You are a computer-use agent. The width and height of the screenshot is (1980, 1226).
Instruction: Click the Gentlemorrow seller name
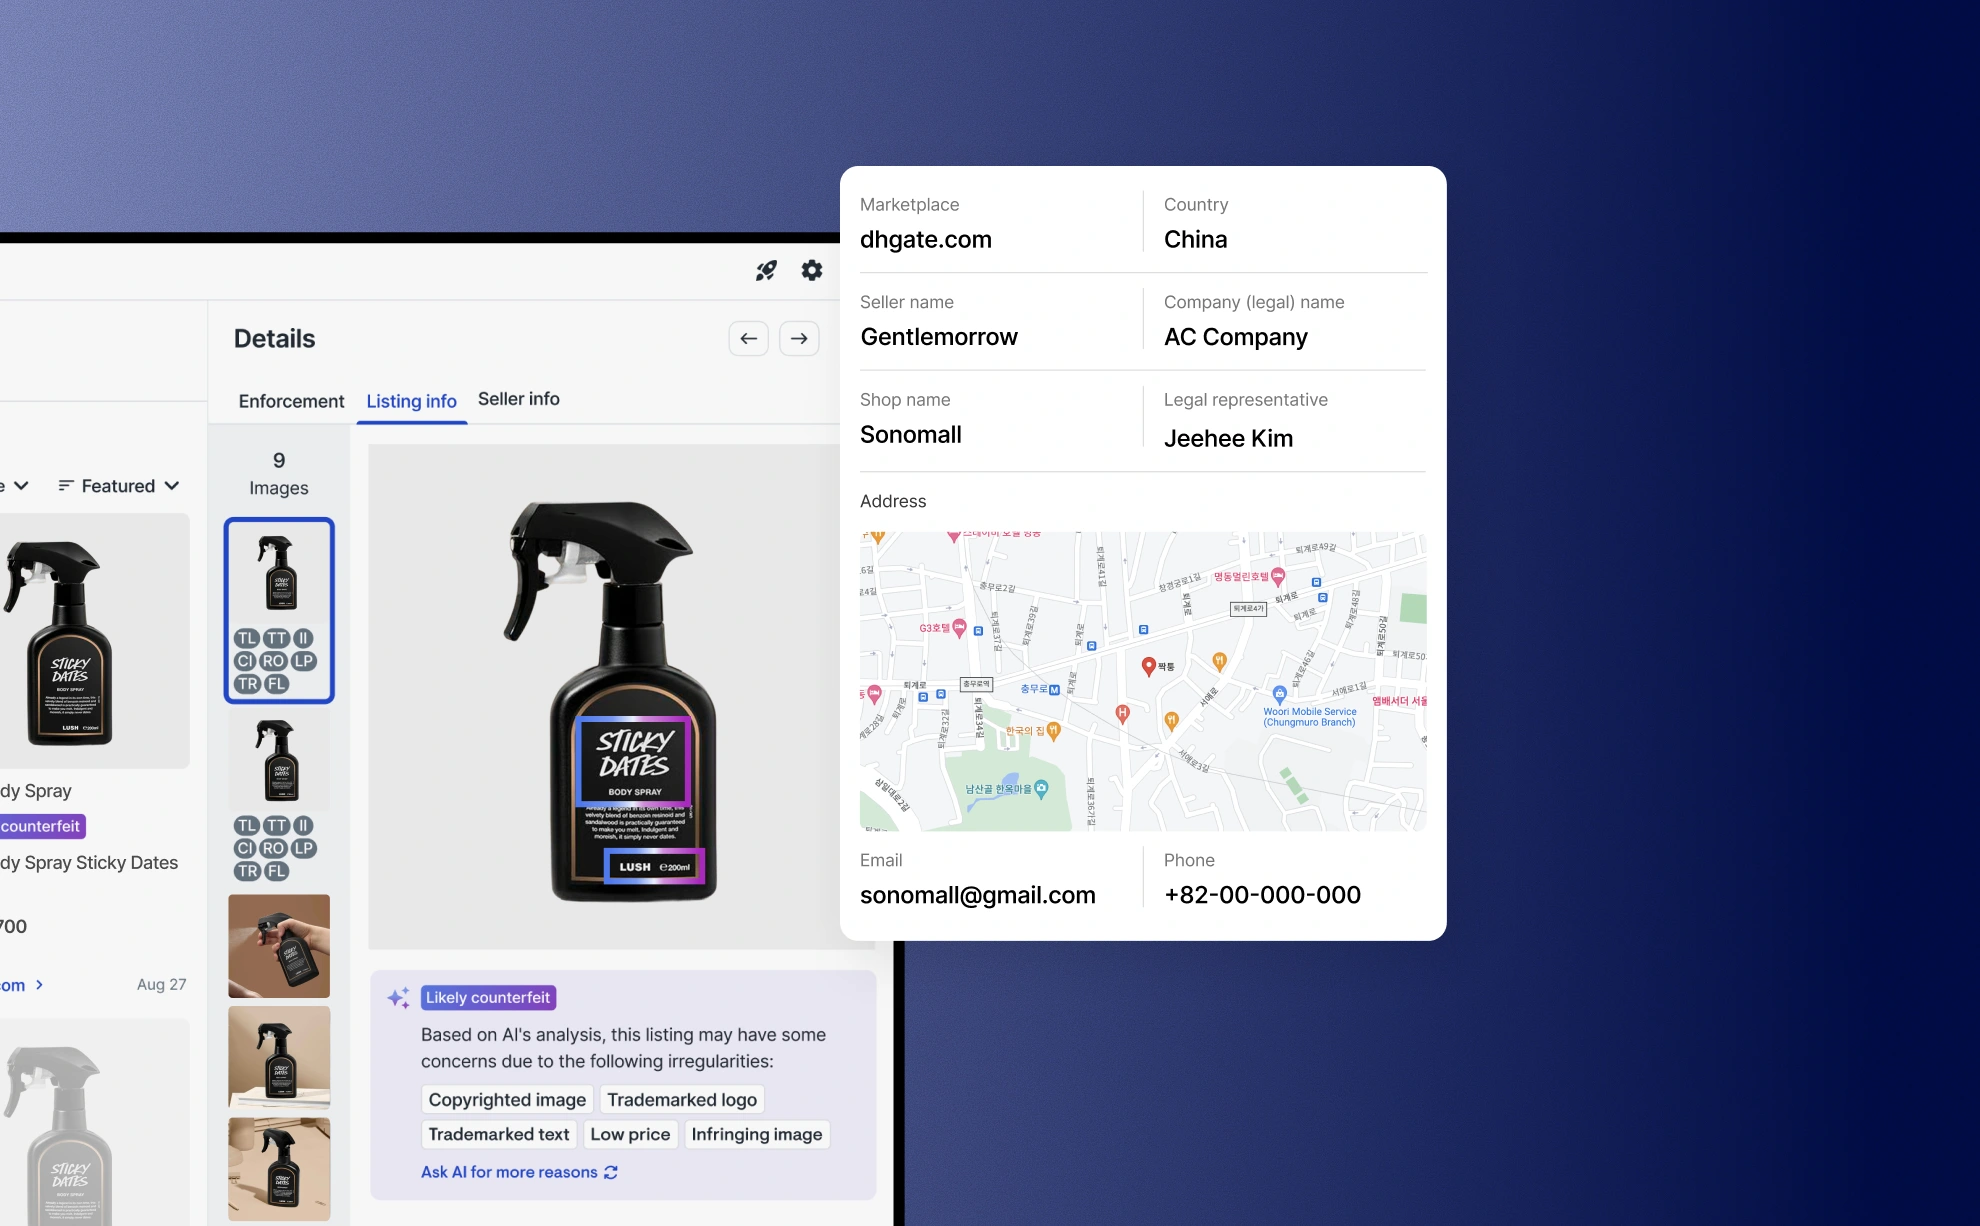coord(939,337)
